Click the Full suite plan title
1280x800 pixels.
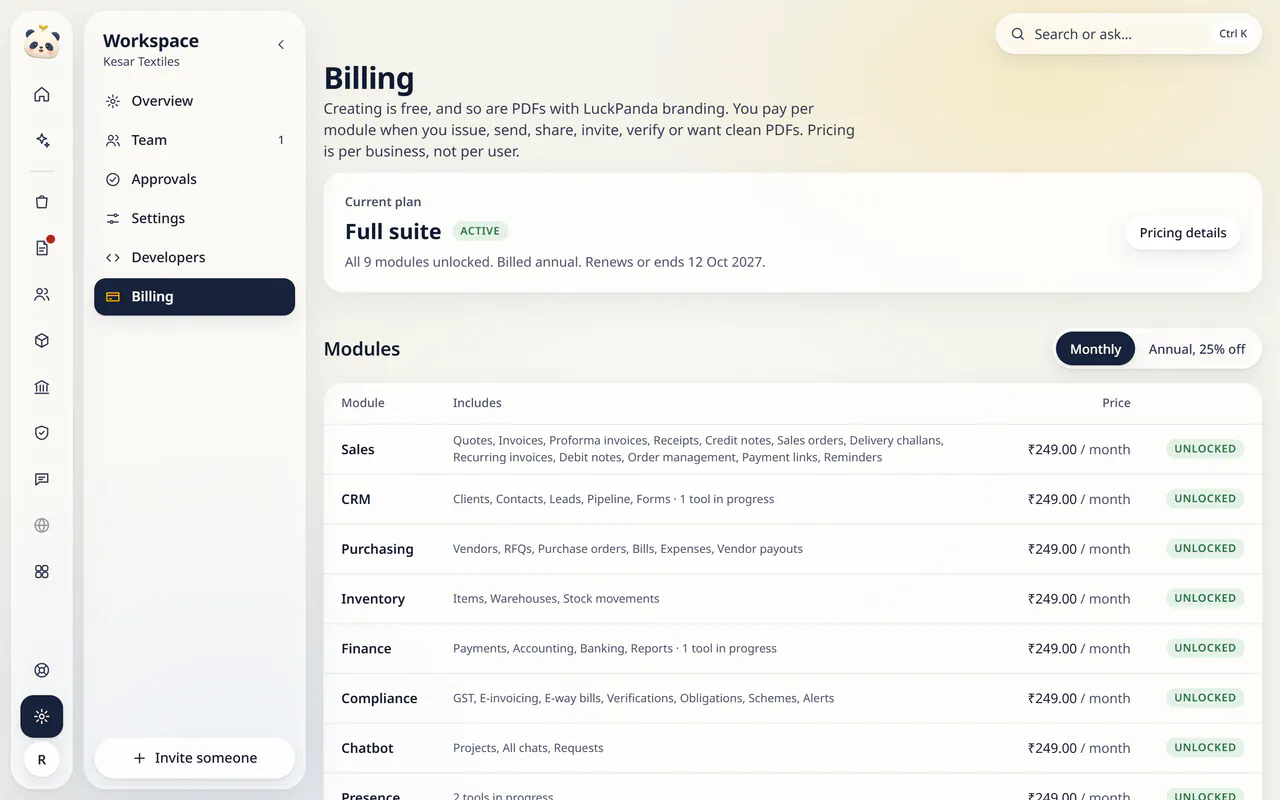coord(393,232)
